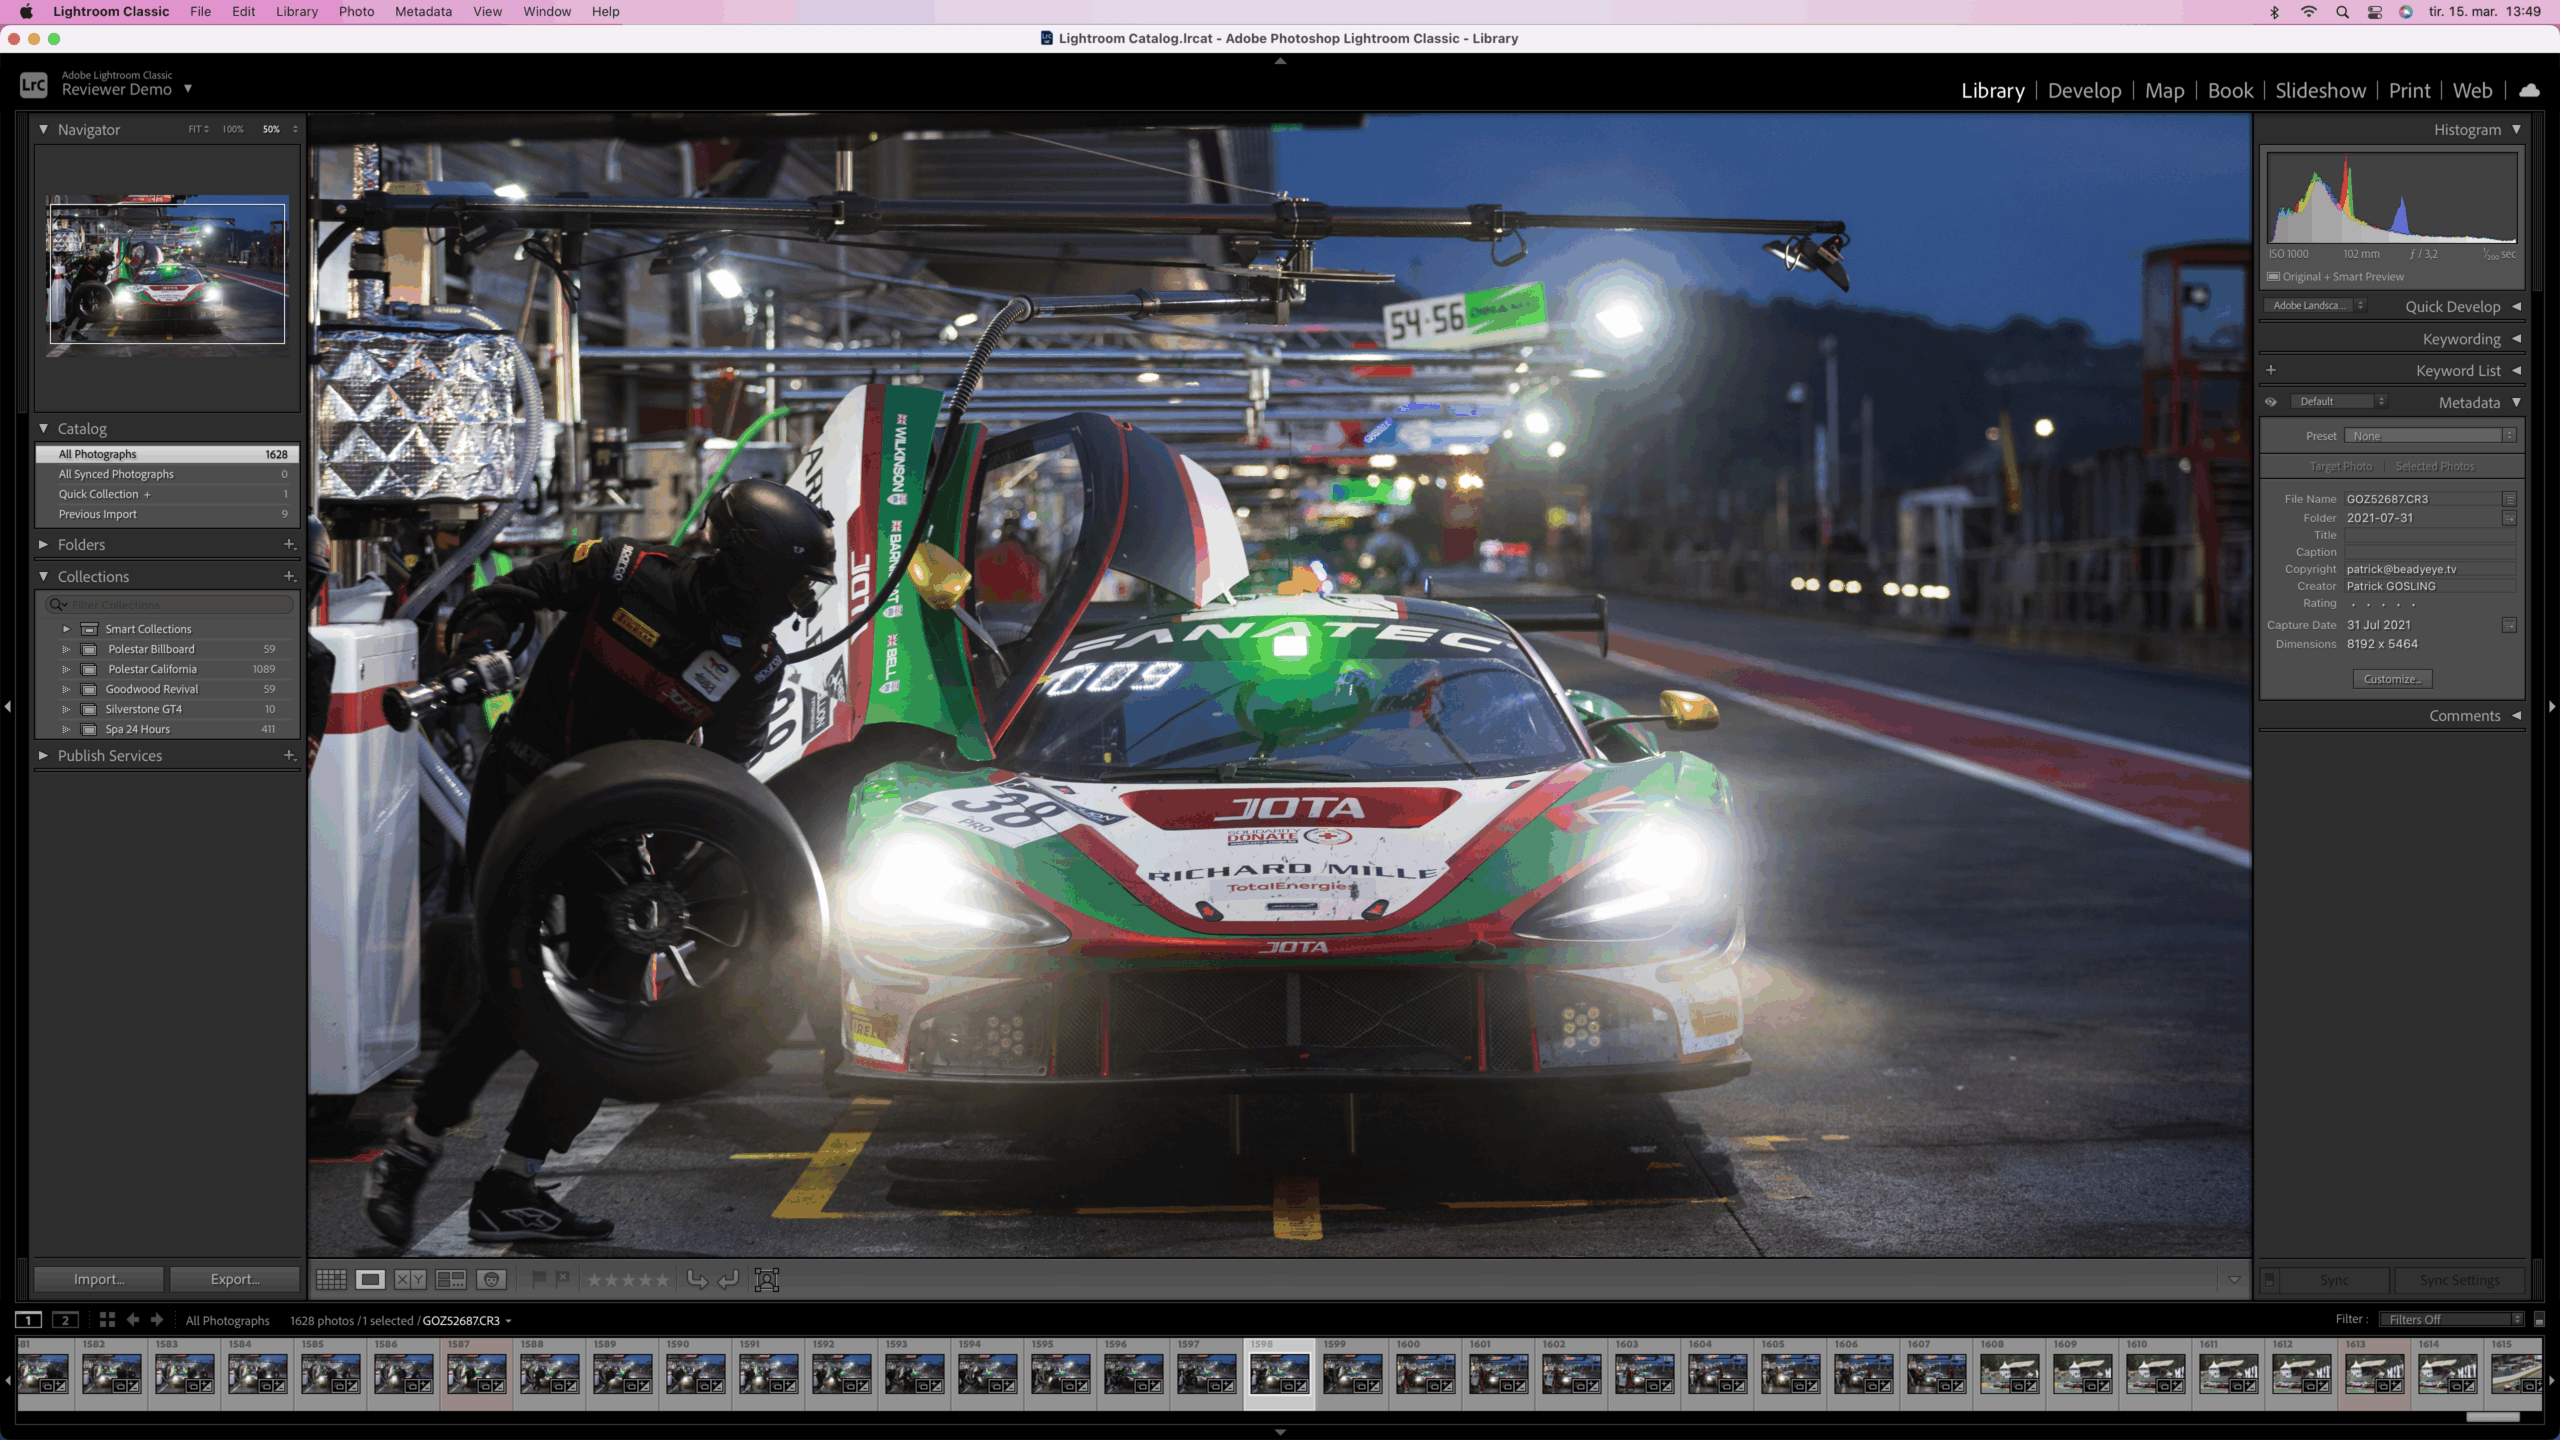Viewport: 2560px width, 1440px height.
Task: Open Filters Off dropdown
Action: pos(2450,1319)
